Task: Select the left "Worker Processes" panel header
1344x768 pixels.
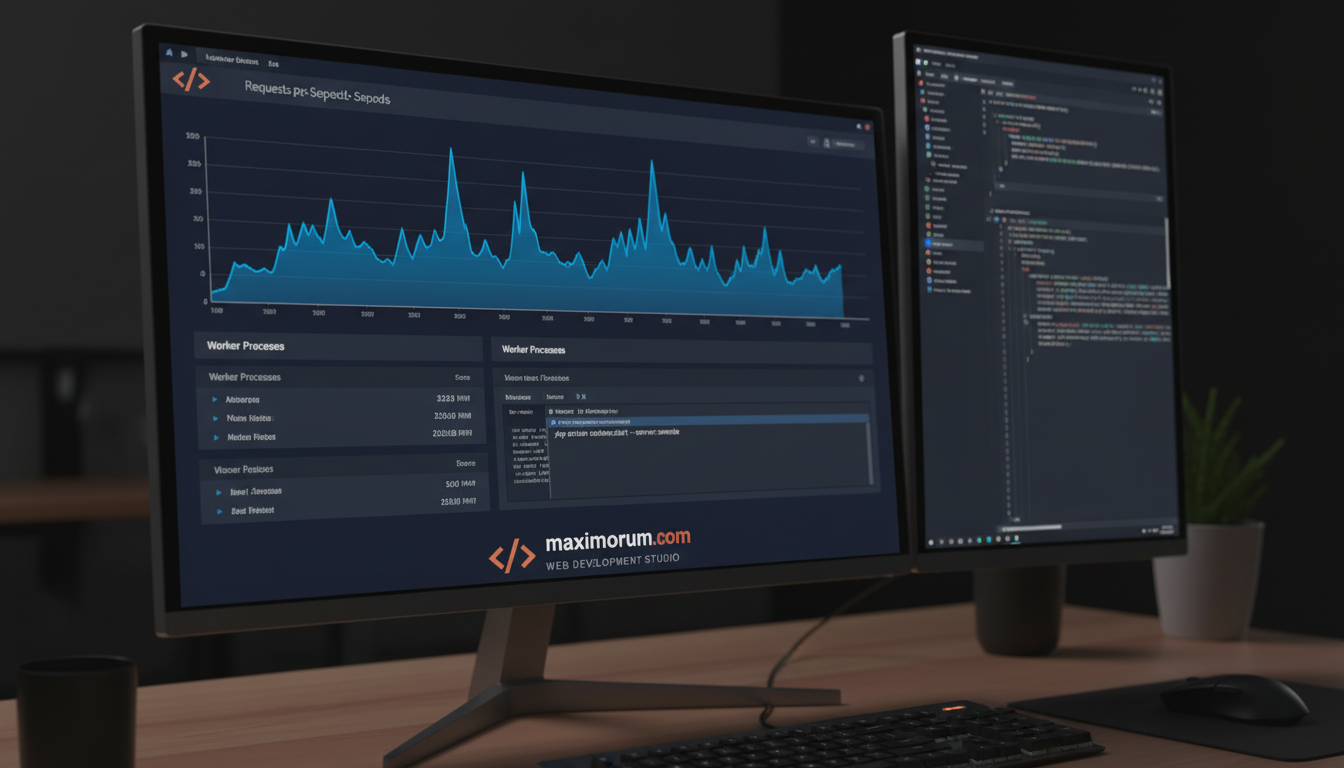Action: pyautogui.click(x=337, y=346)
